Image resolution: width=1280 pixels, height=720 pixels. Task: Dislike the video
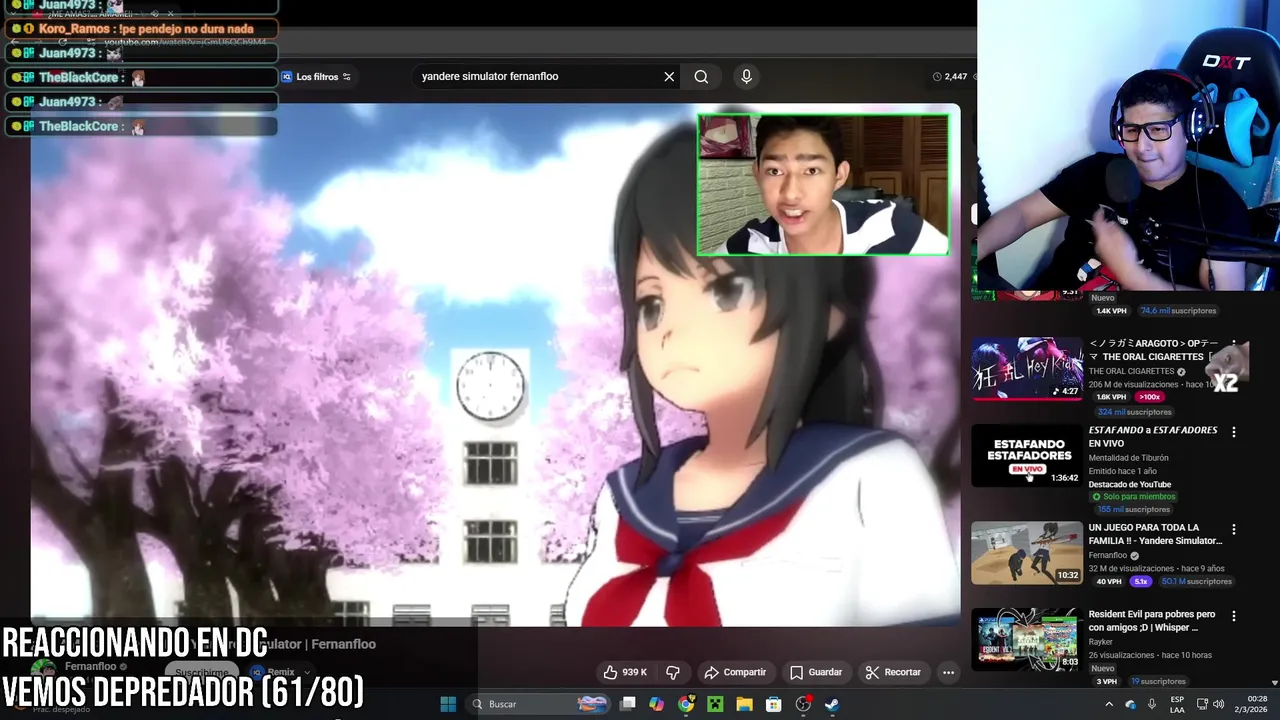tap(673, 672)
